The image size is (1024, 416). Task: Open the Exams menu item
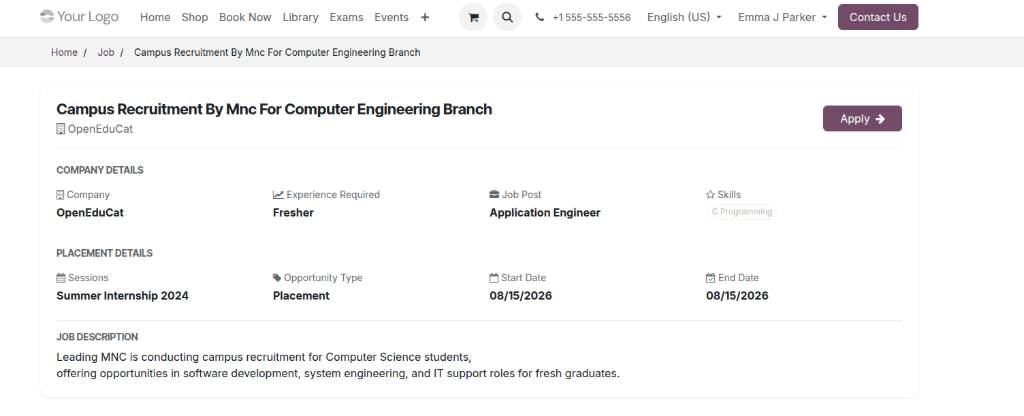(x=346, y=18)
